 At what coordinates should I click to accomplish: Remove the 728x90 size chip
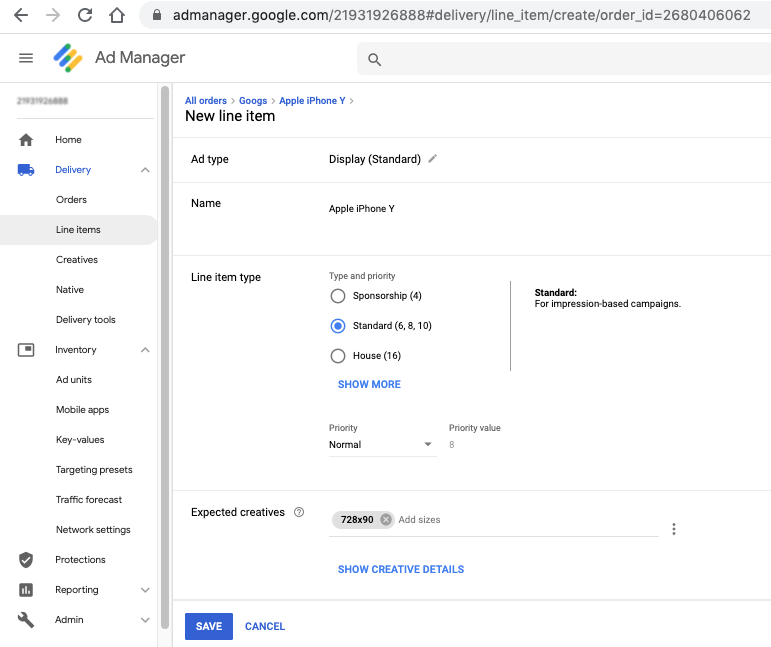pyautogui.click(x=386, y=520)
